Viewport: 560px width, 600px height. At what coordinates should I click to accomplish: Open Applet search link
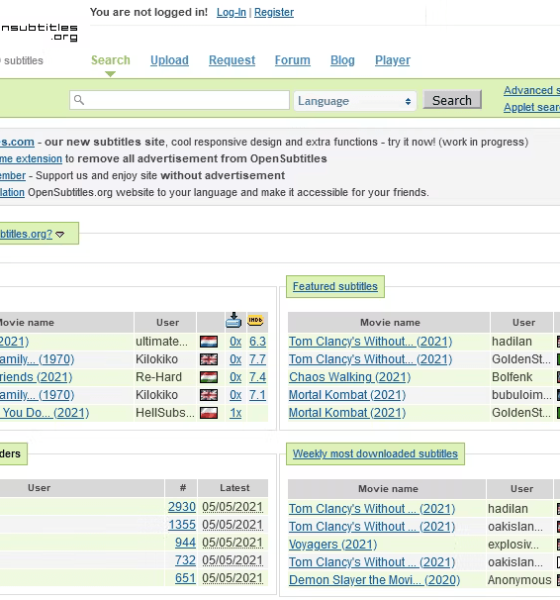(532, 107)
